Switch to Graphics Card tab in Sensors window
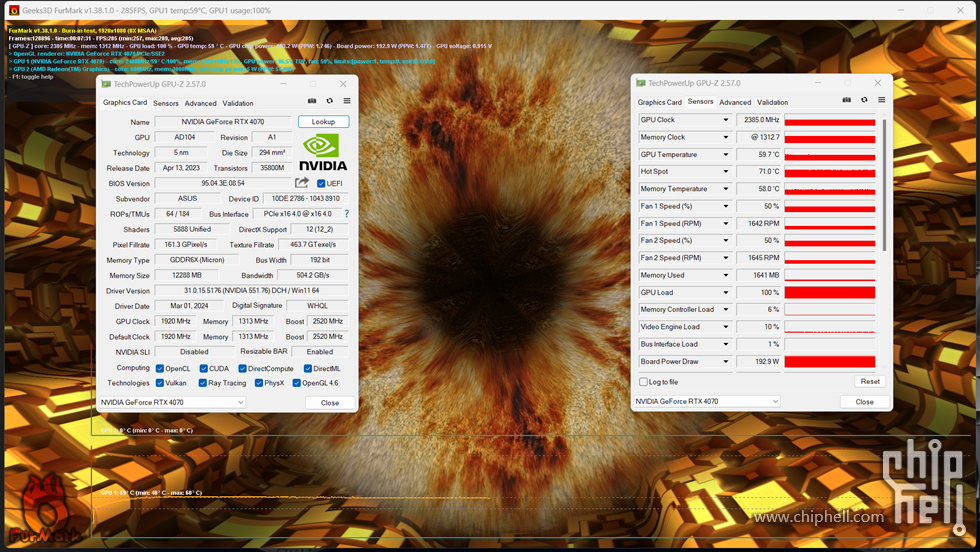This screenshot has height=552, width=980. coord(659,103)
